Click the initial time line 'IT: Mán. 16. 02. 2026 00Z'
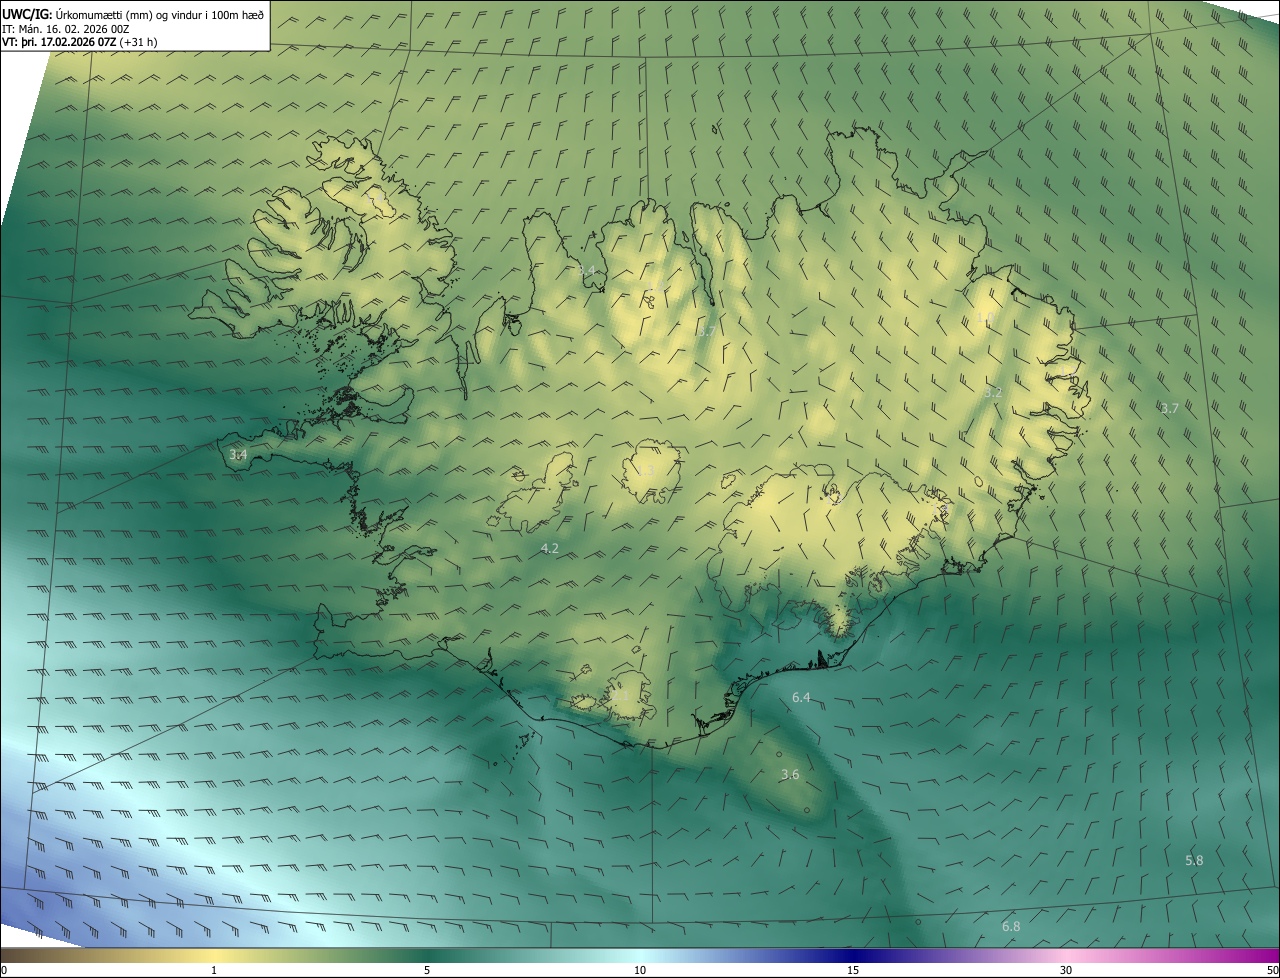The width and height of the screenshot is (1280, 978). coord(65,28)
